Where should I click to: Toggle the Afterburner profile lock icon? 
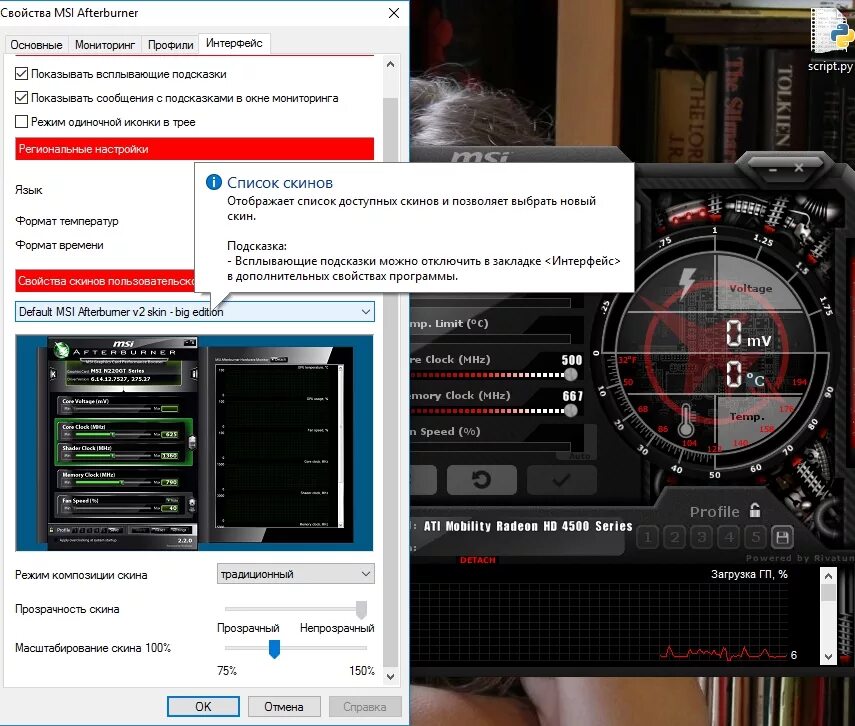coord(755,511)
